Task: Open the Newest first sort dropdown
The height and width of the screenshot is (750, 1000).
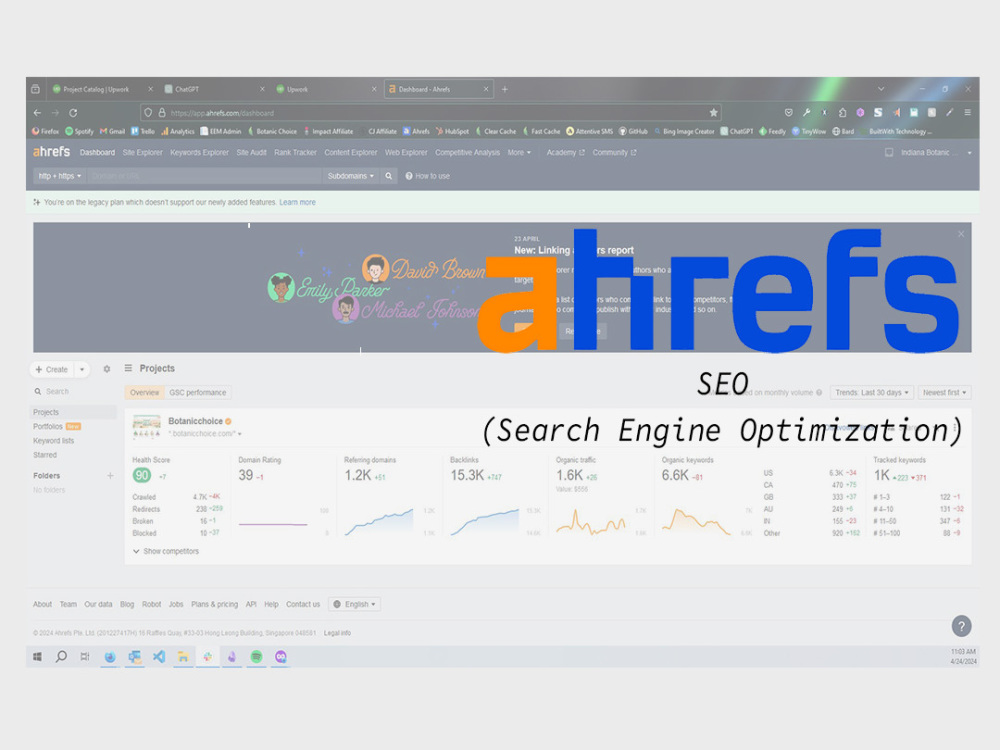Action: pyautogui.click(x=944, y=393)
